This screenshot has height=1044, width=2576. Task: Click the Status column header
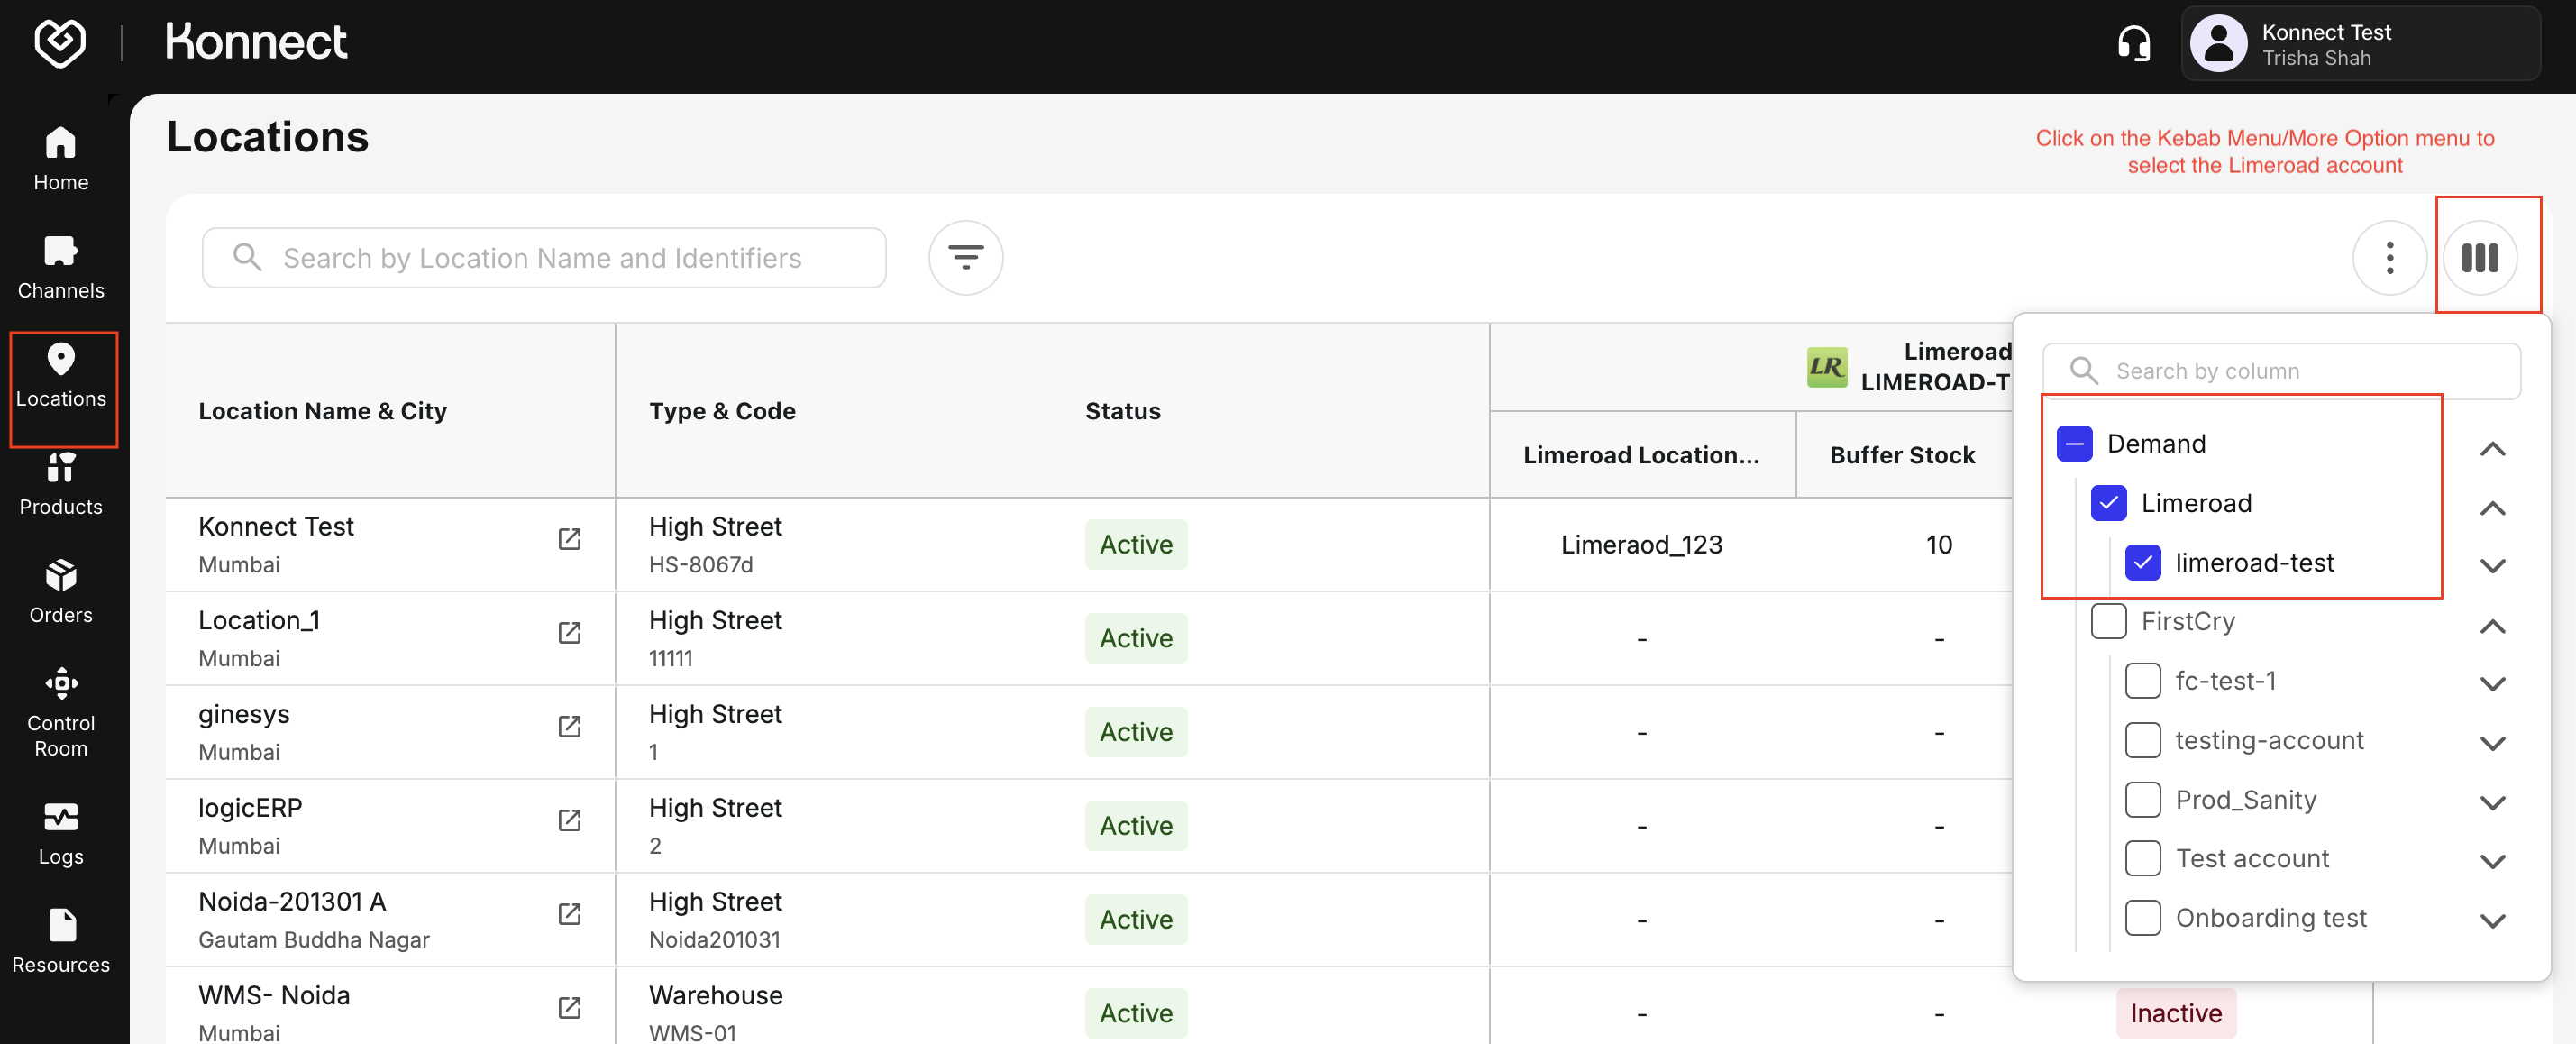[x=1122, y=411]
